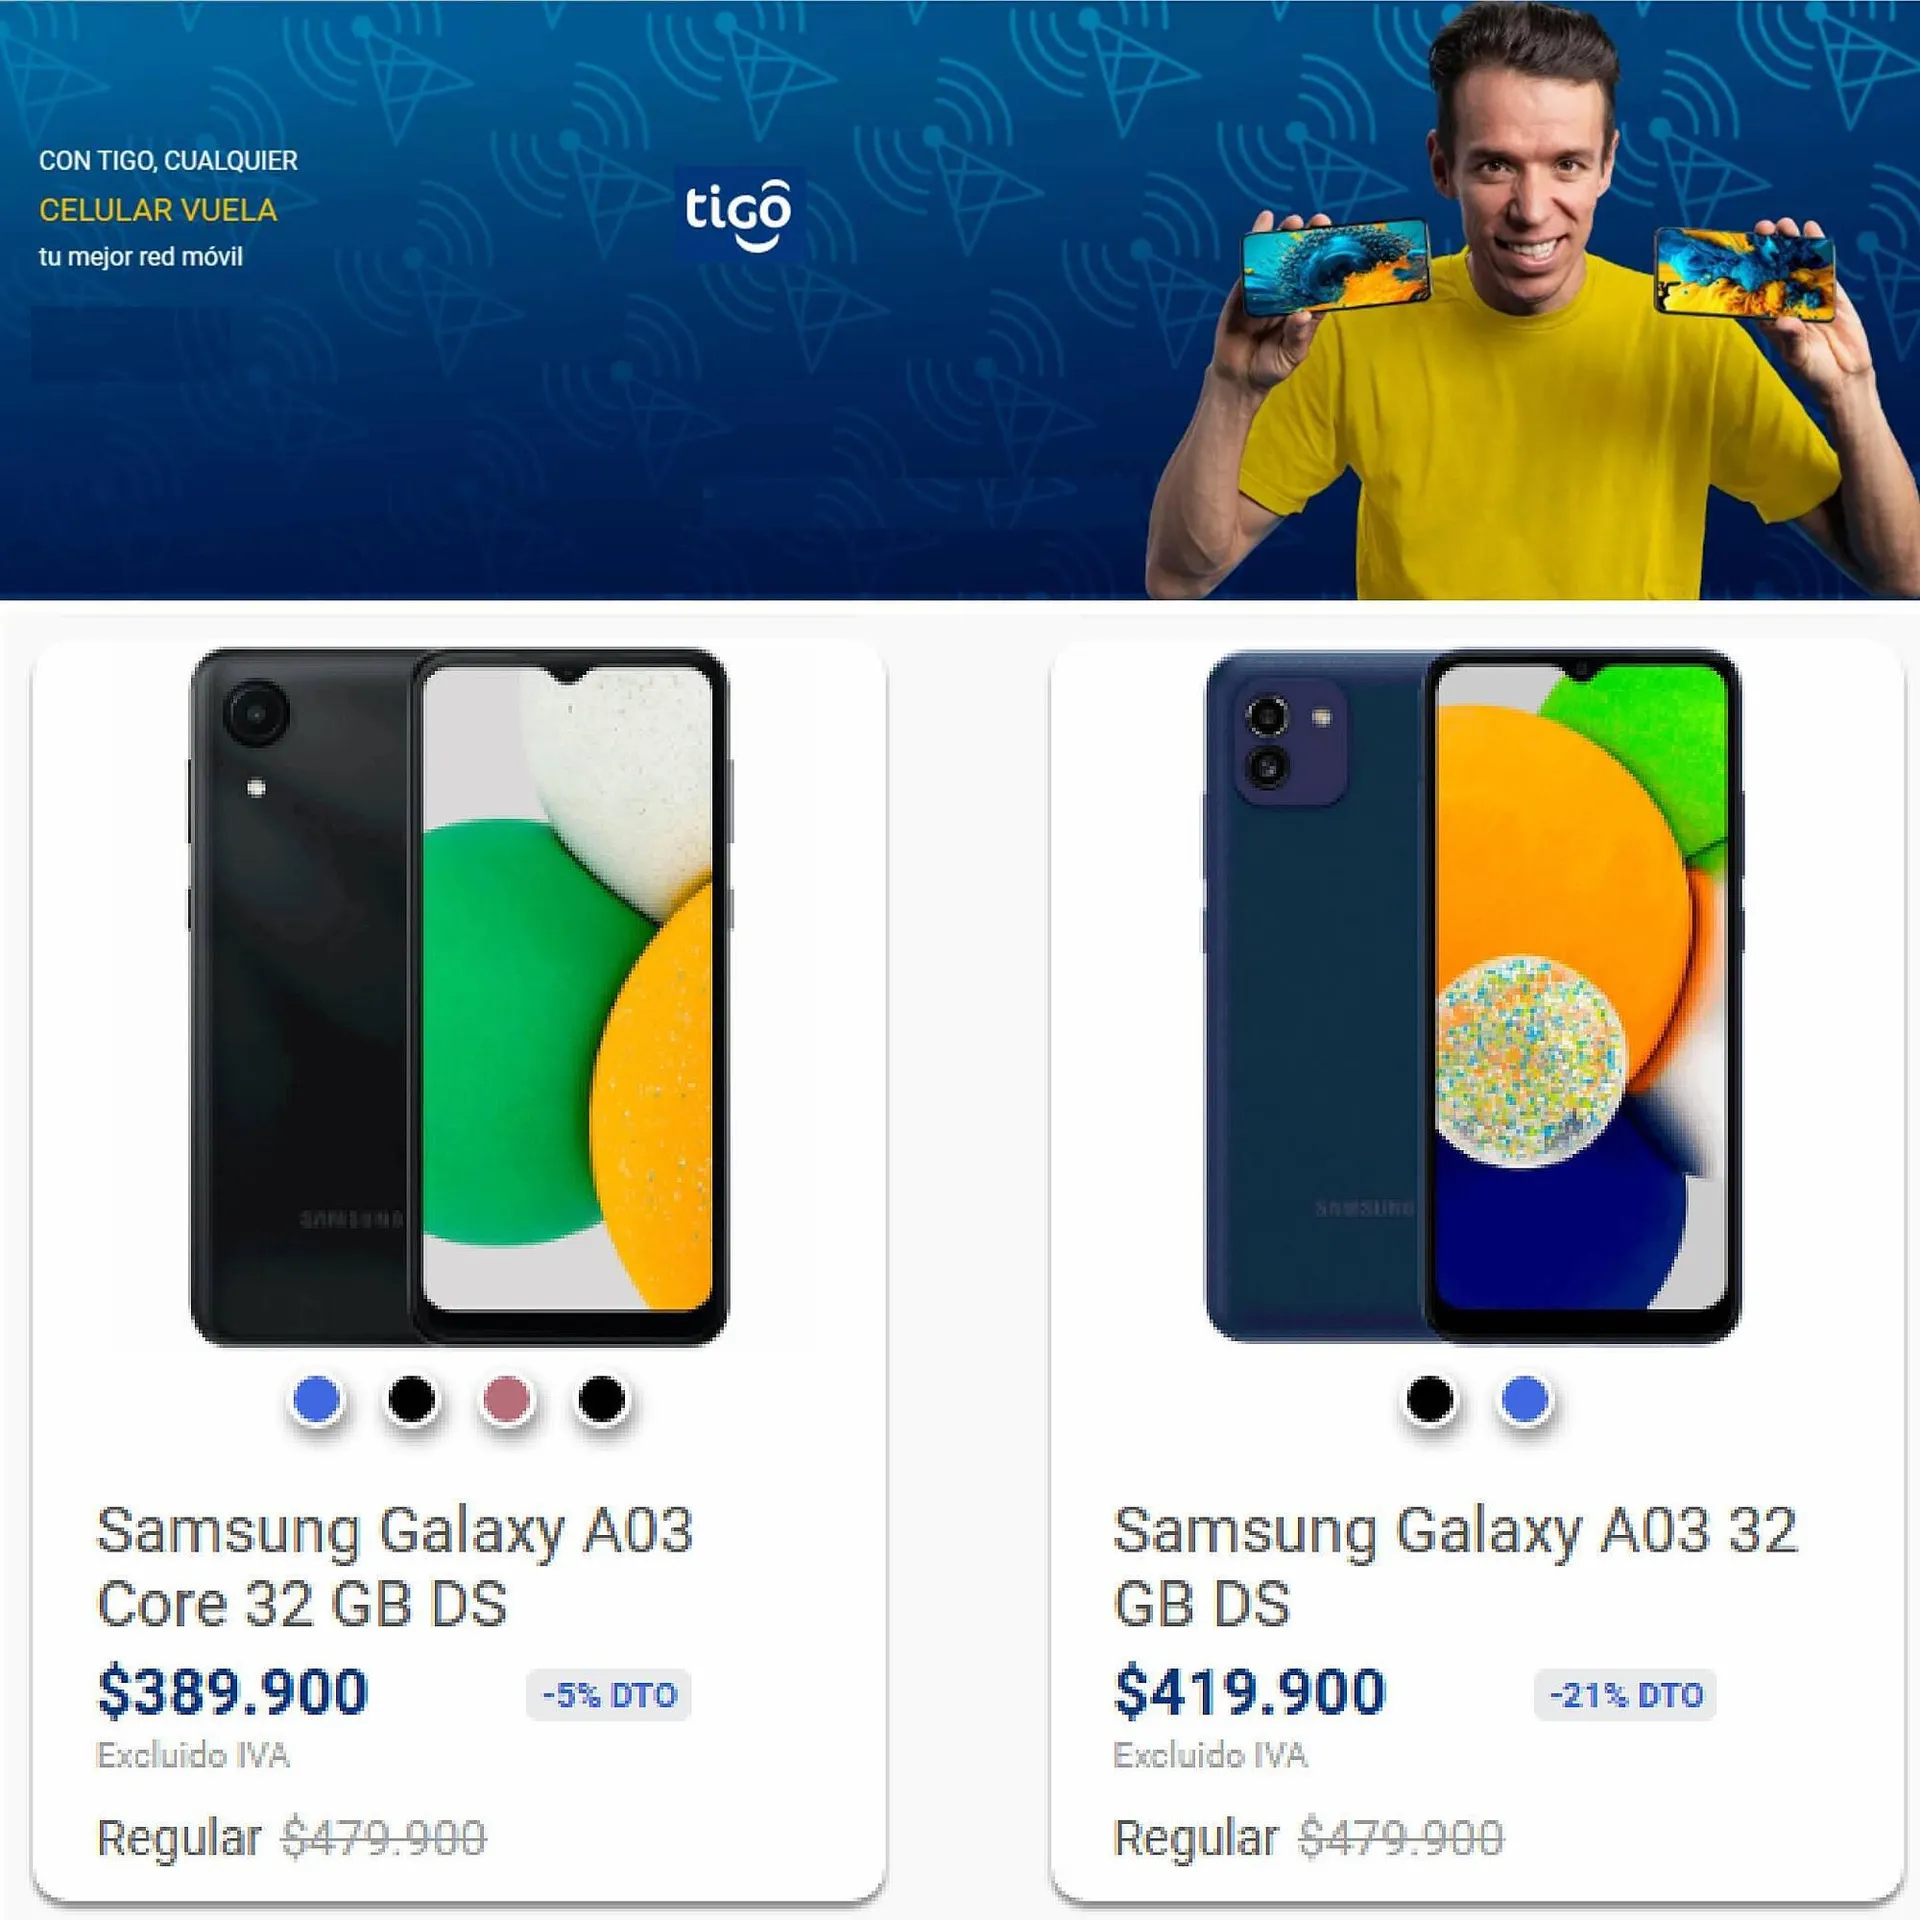The height and width of the screenshot is (1920, 1920).
Task: Open the blue Galaxy A03 product image
Action: pyautogui.click(x=1473, y=997)
